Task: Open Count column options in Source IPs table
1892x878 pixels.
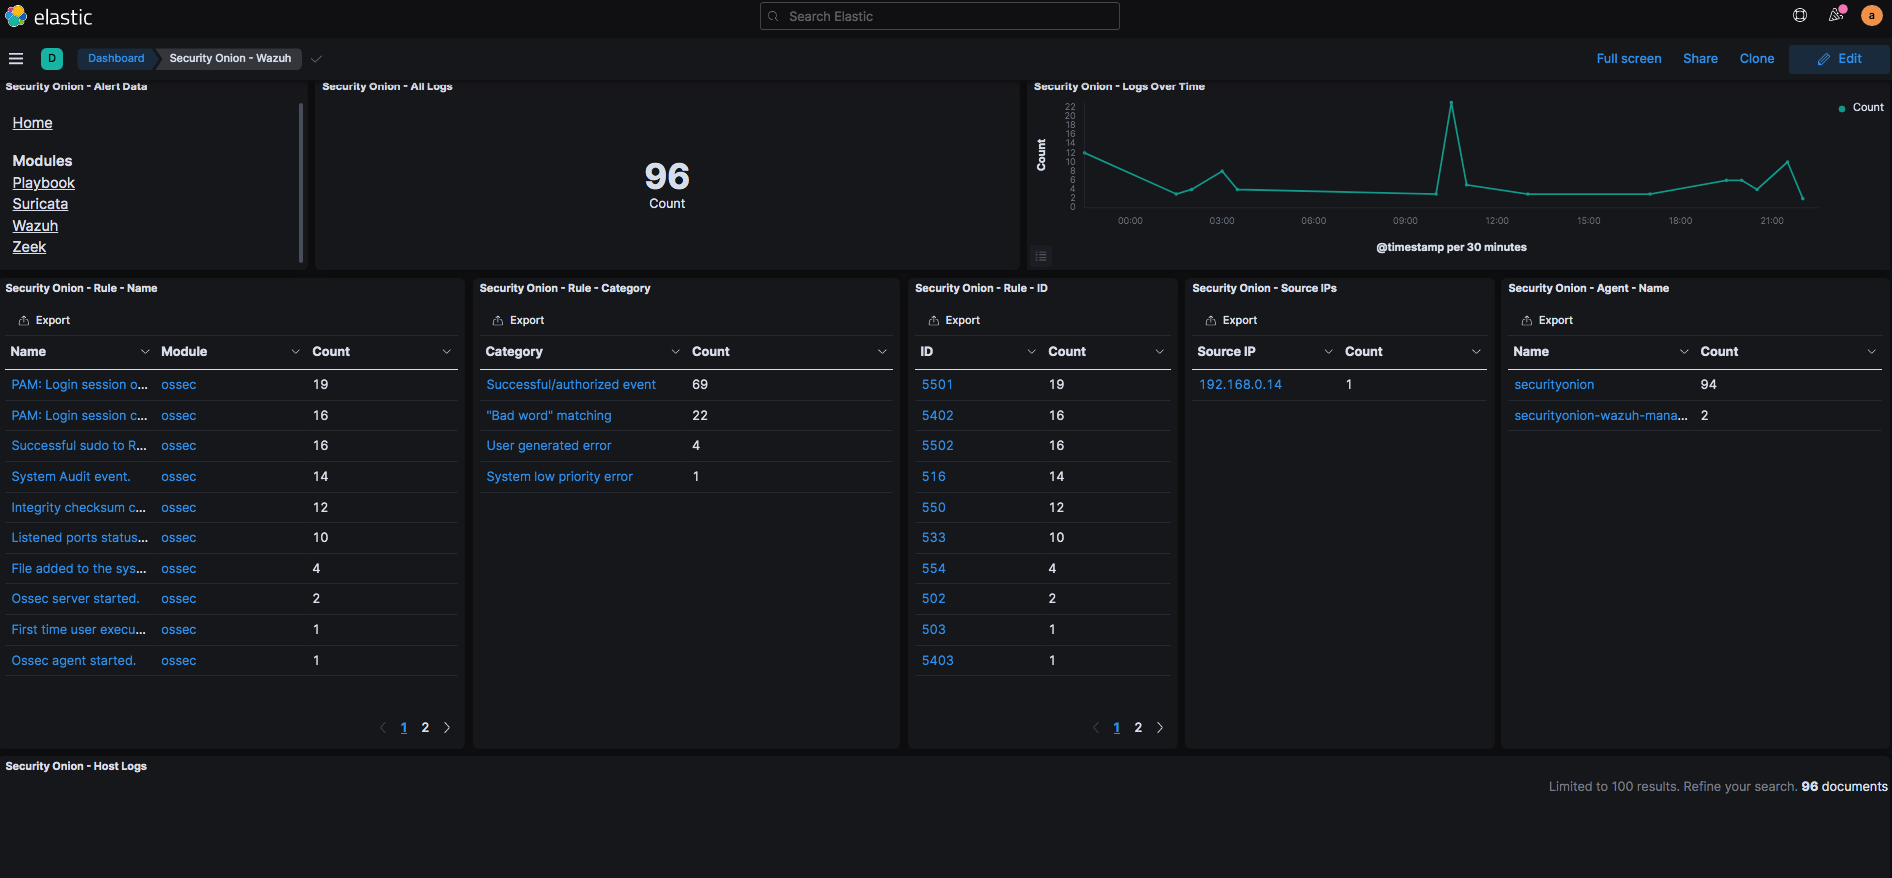Action: (1476, 351)
